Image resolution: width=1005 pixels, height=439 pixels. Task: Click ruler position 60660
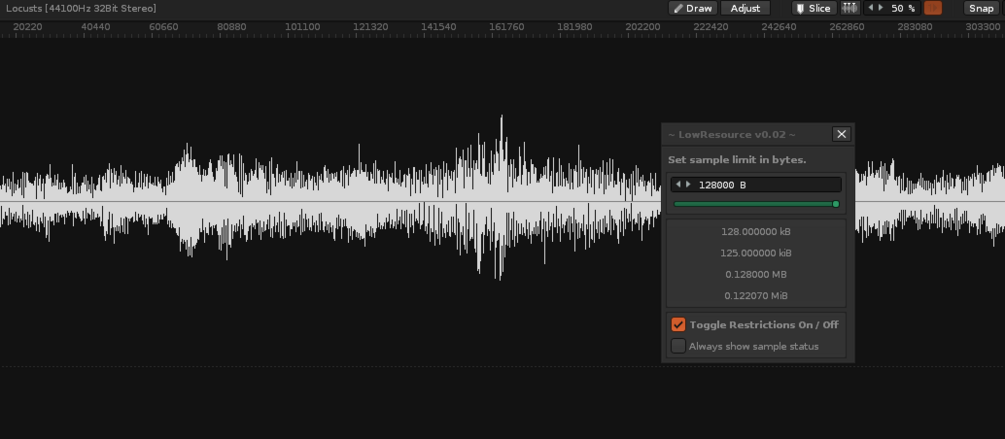coord(163,27)
